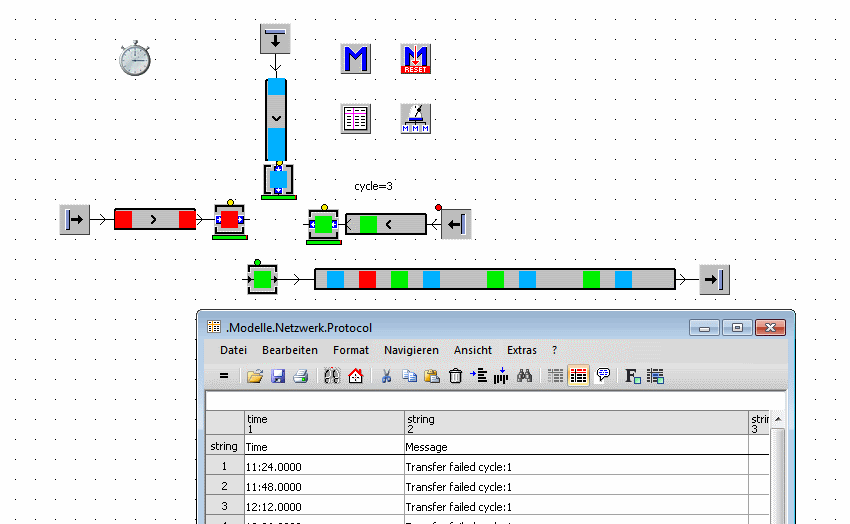The height and width of the screenshot is (524, 850).
Task: Open the Datei menu
Action: tap(233, 350)
